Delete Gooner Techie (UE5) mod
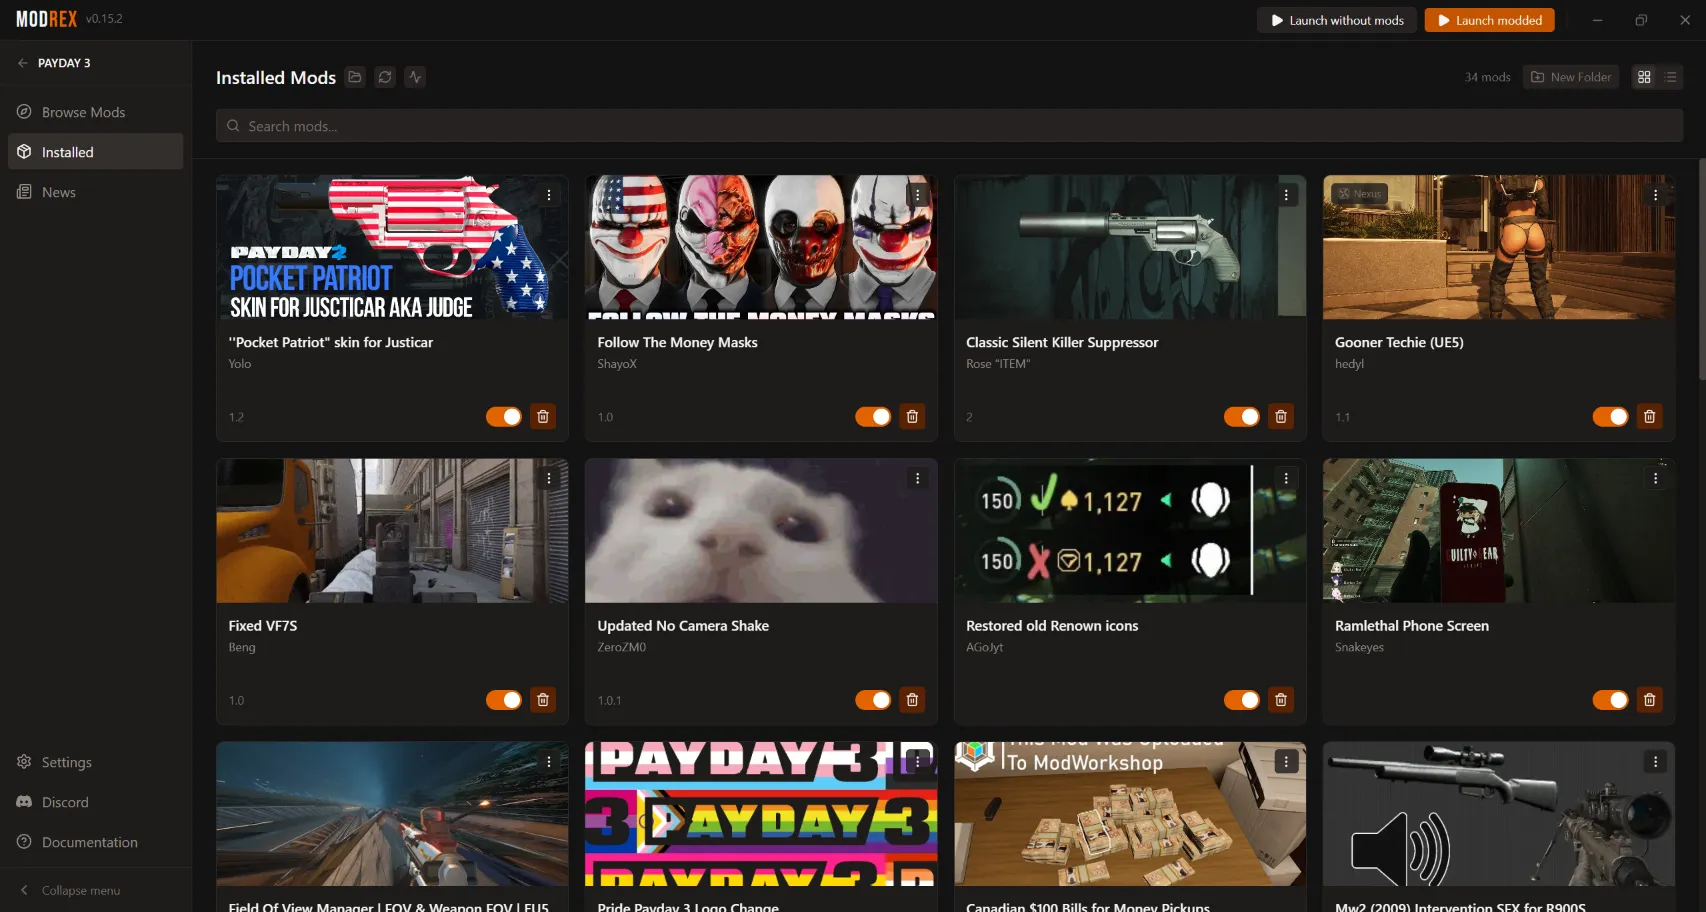Image resolution: width=1706 pixels, height=912 pixels. [x=1650, y=416]
